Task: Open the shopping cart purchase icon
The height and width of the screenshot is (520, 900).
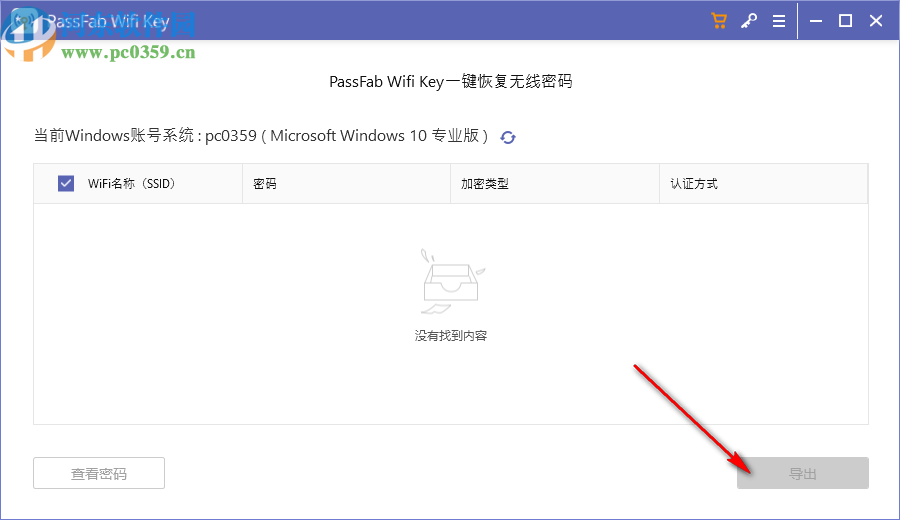Action: (719, 21)
